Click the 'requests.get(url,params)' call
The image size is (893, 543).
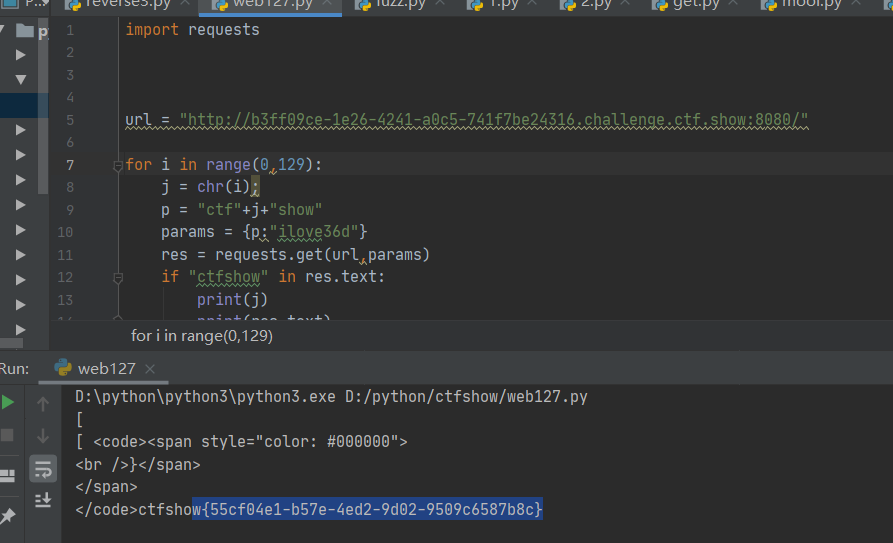[322, 255]
